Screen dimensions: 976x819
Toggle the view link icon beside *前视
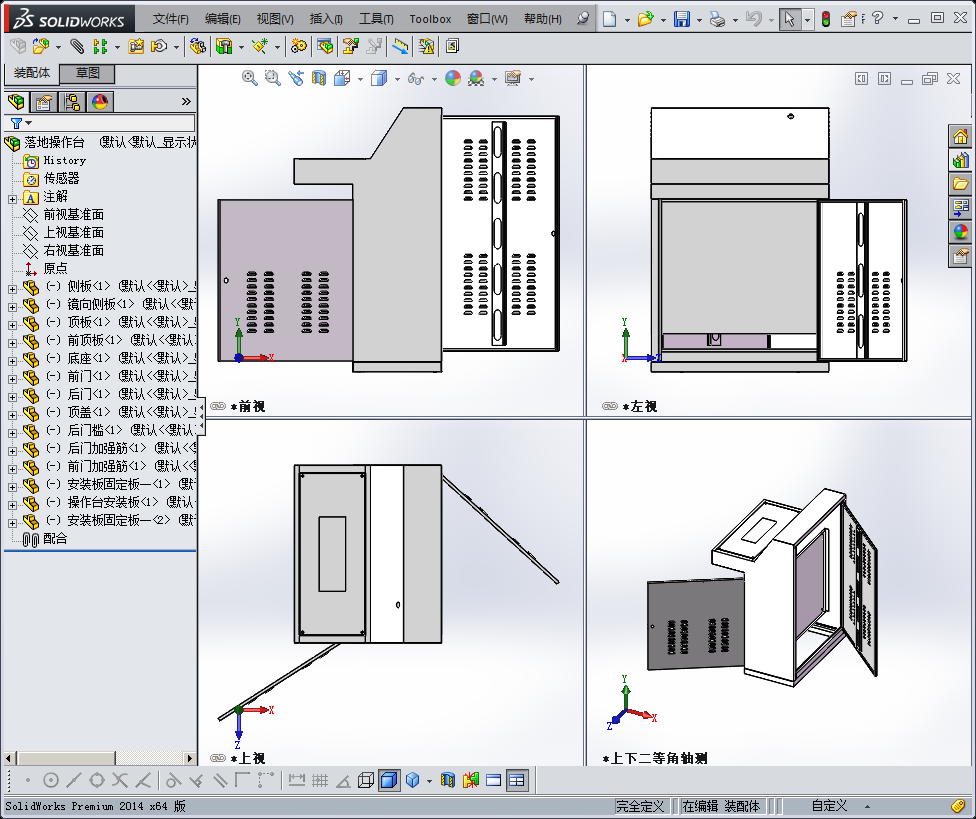(218, 406)
